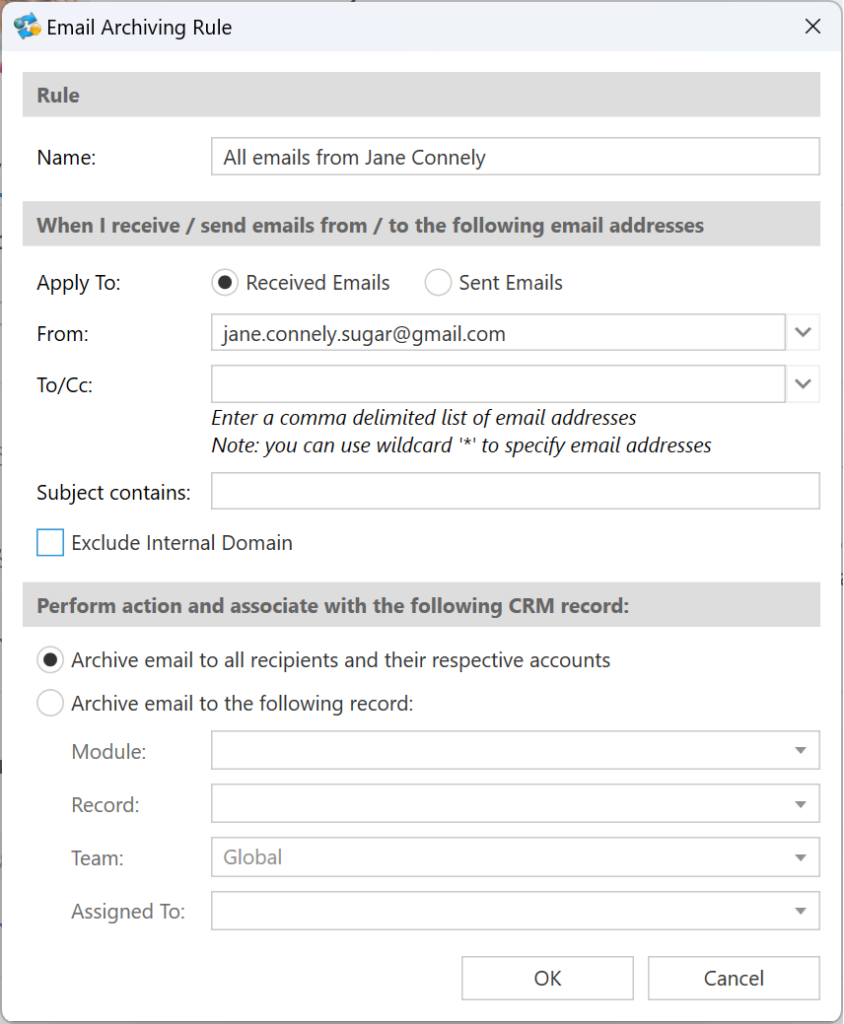
Task: Click the Email Archiving Rule app icon
Action: tap(27, 27)
